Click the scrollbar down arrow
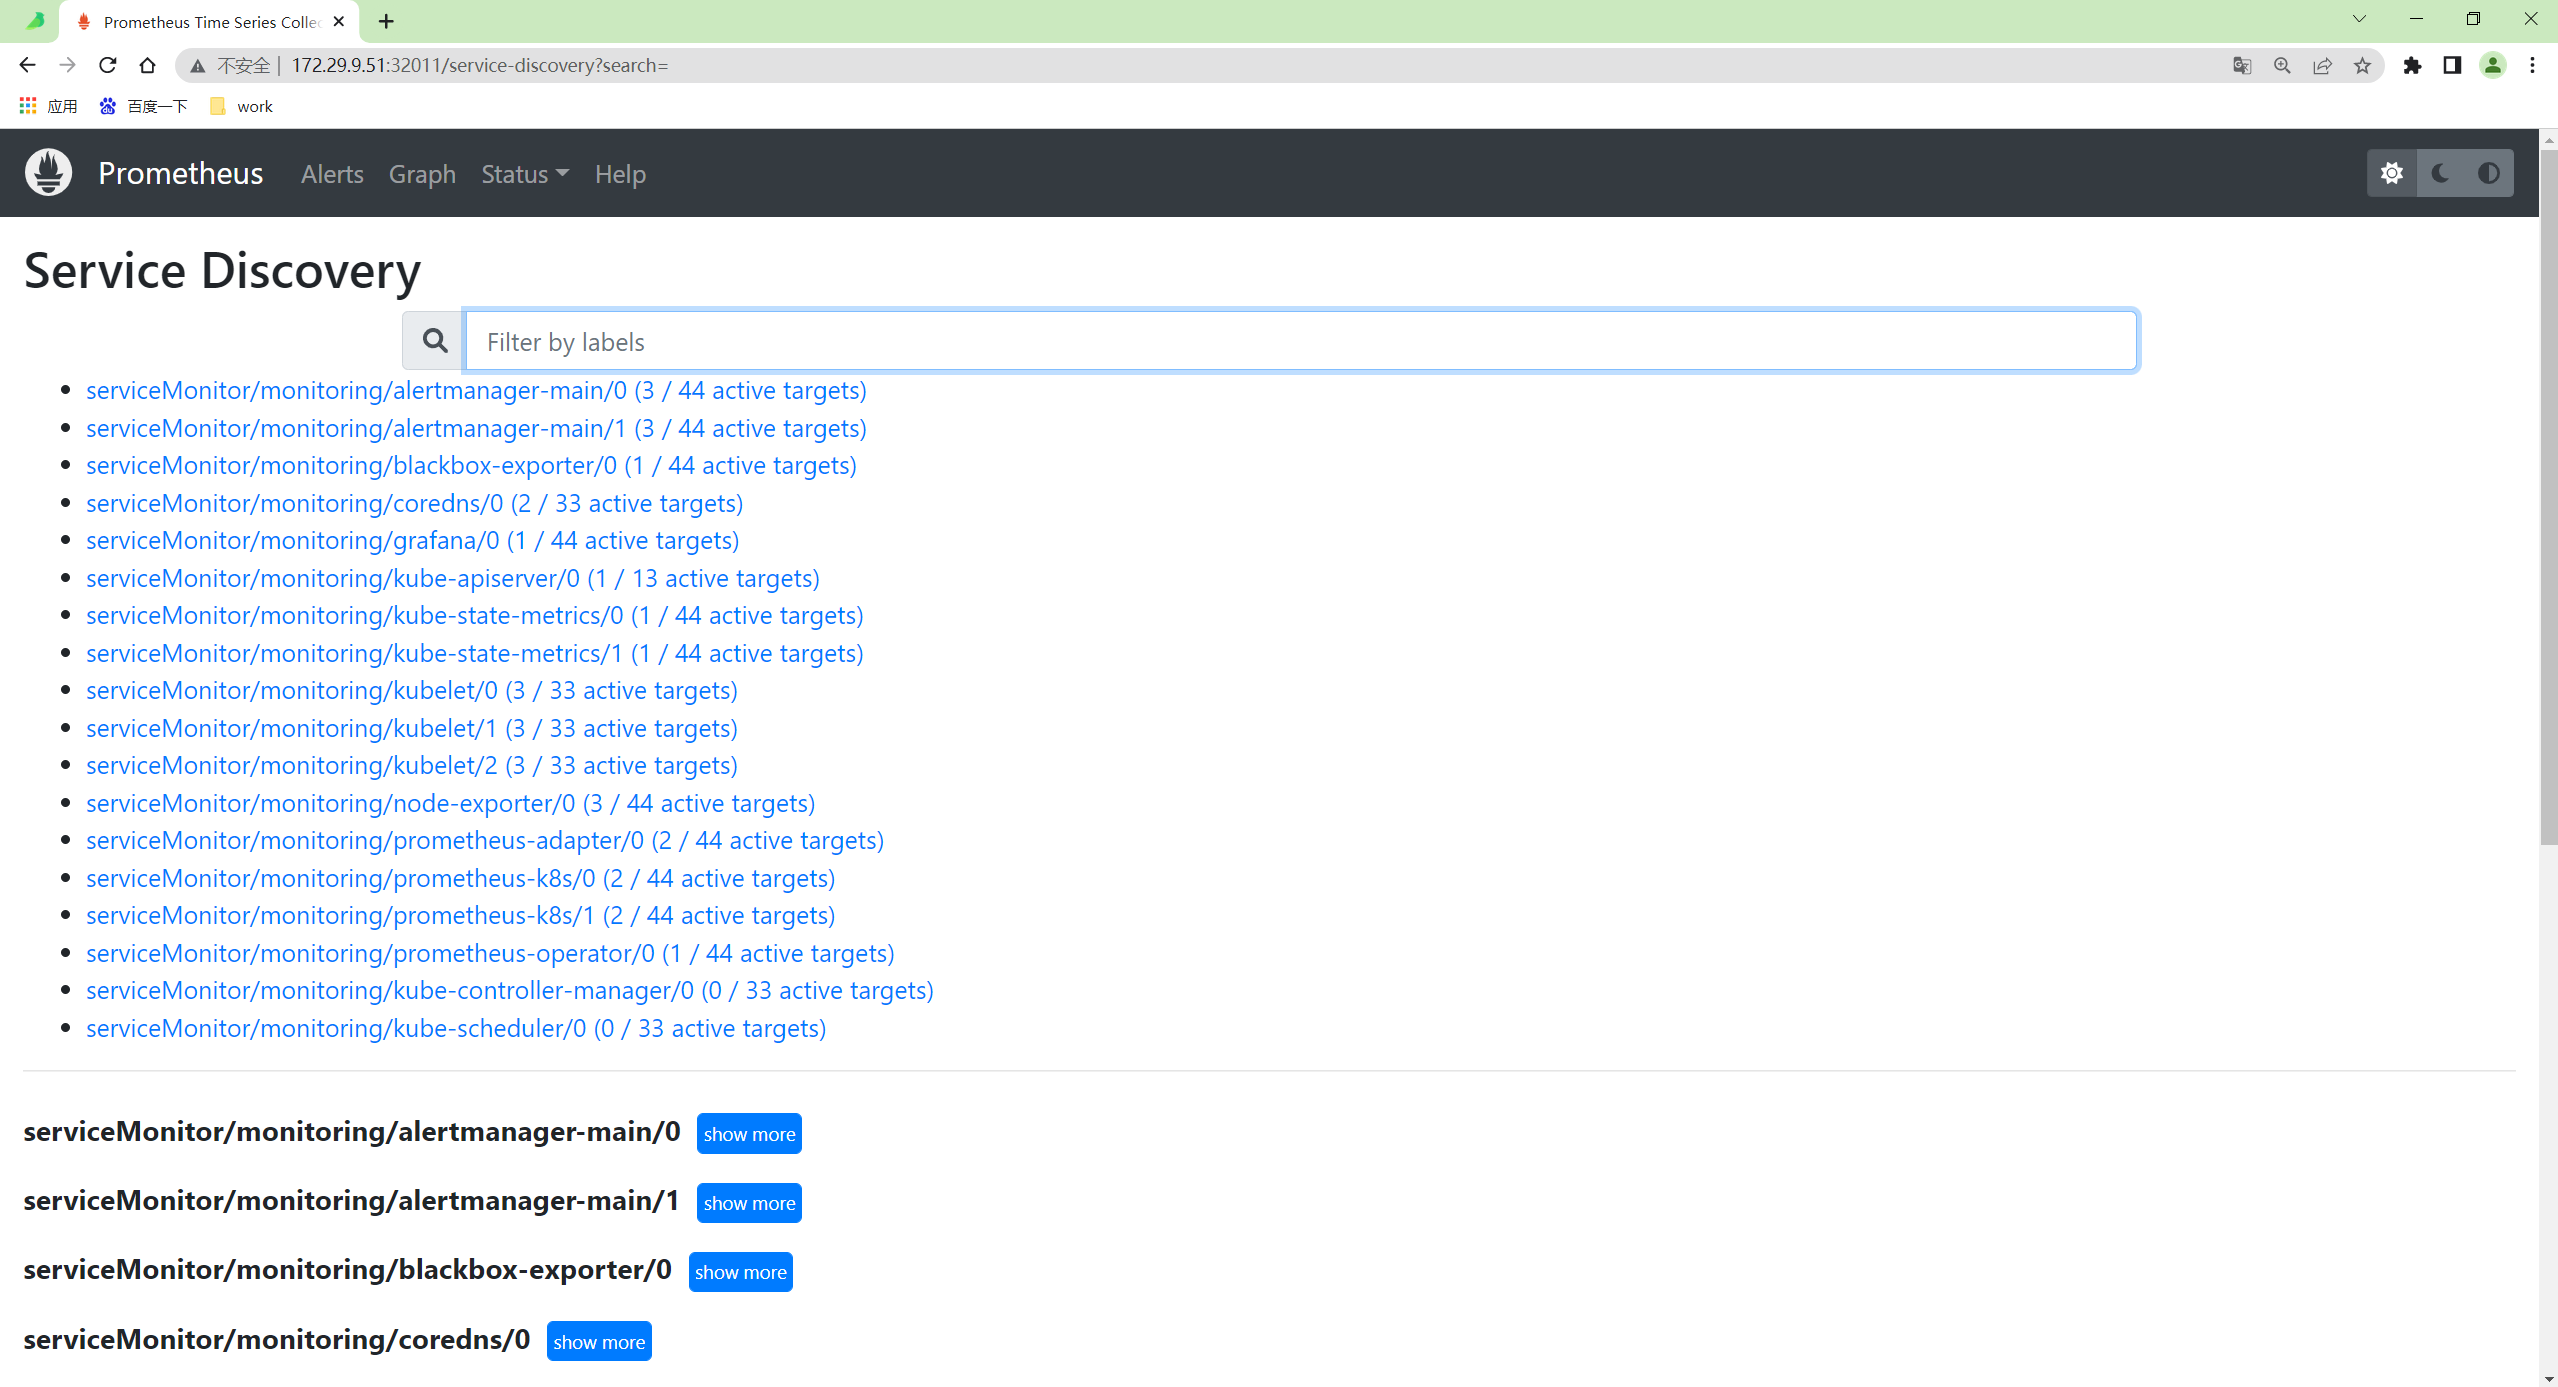 (2548, 1378)
